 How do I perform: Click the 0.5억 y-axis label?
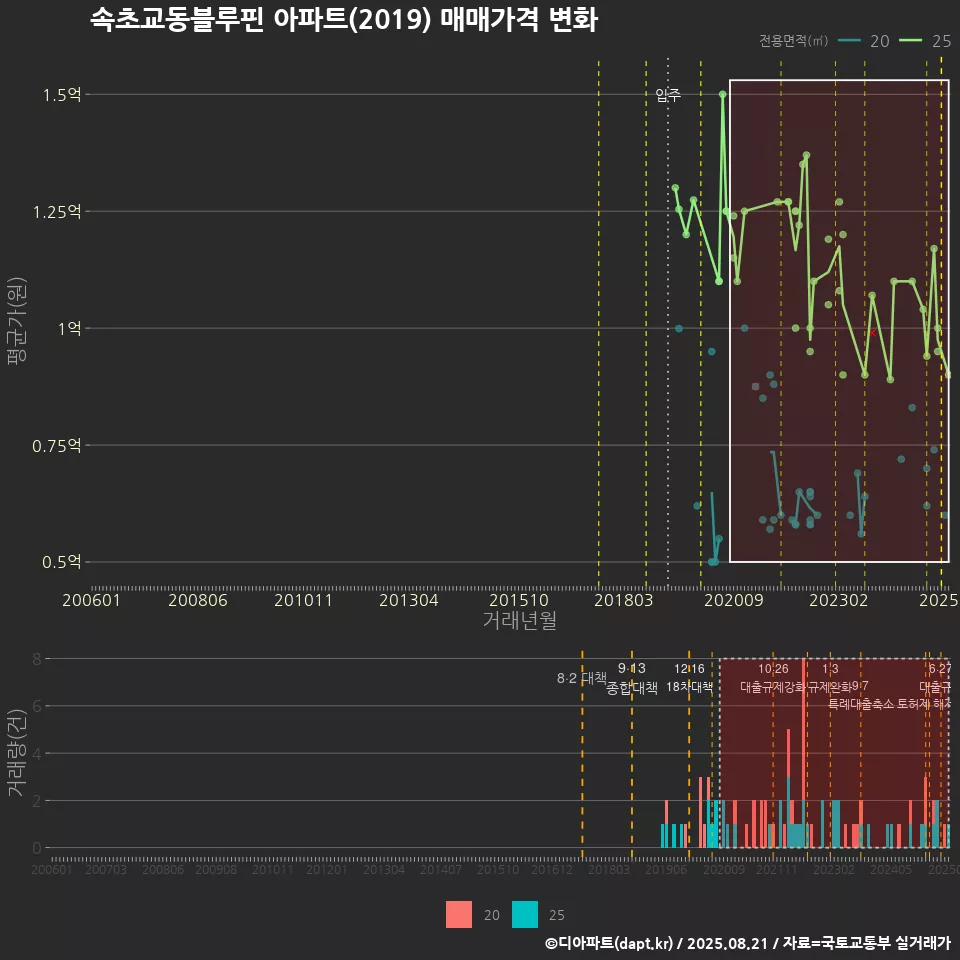[62, 562]
